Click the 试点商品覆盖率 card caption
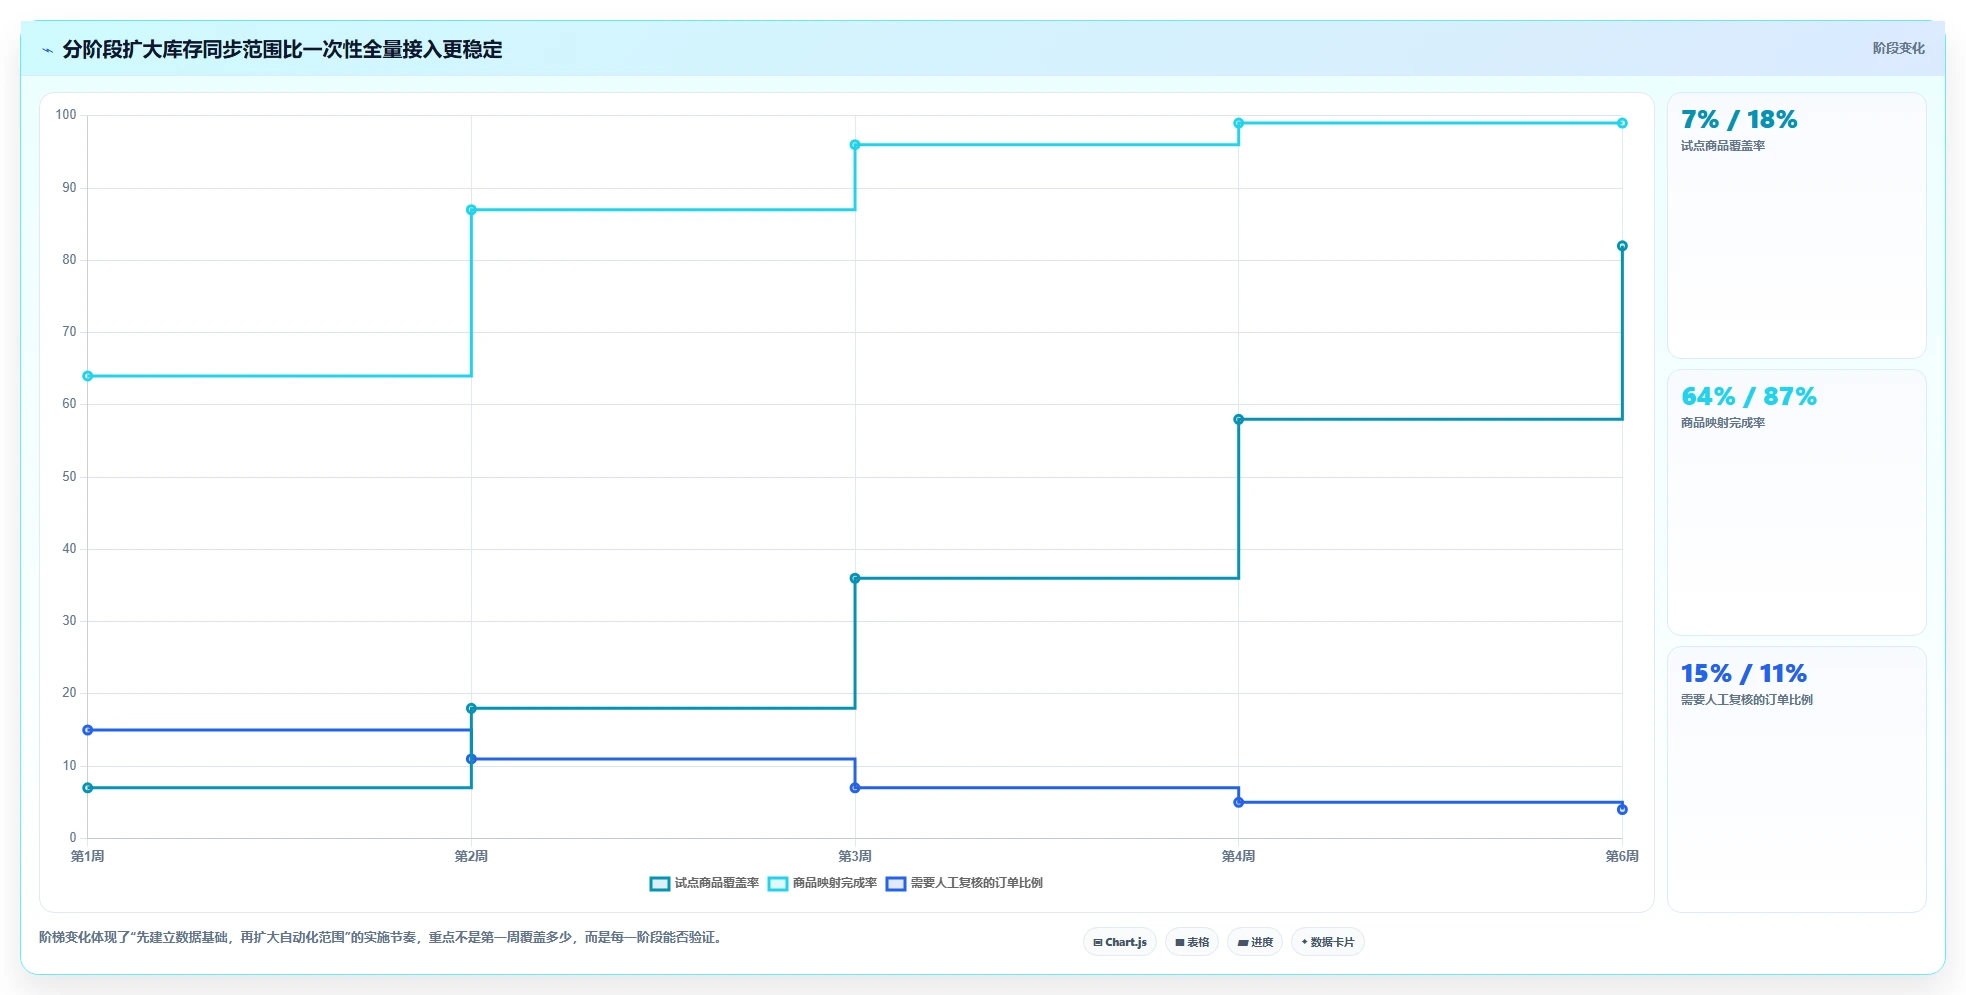The image size is (1966, 995). pos(1723,146)
